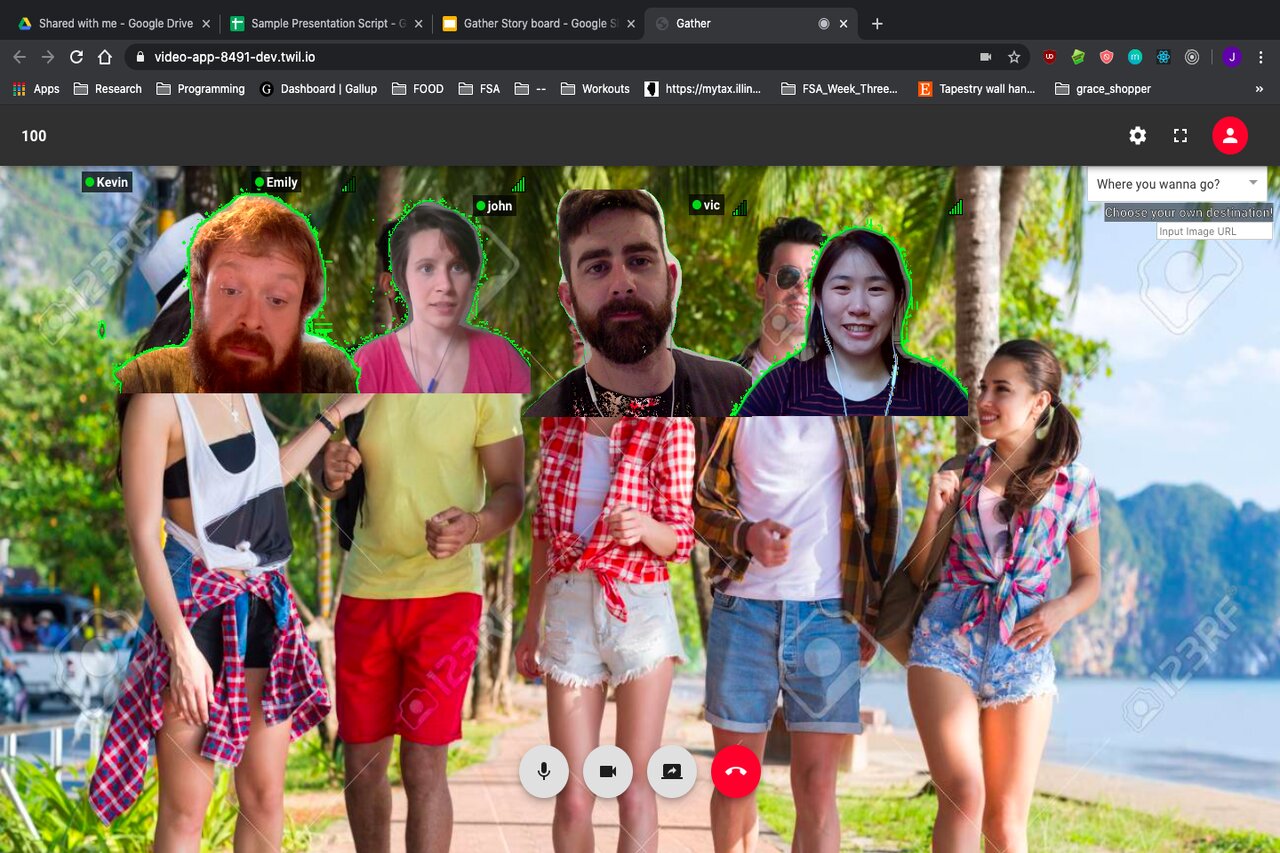Open the red user profile icon
The image size is (1280, 853).
tap(1230, 136)
